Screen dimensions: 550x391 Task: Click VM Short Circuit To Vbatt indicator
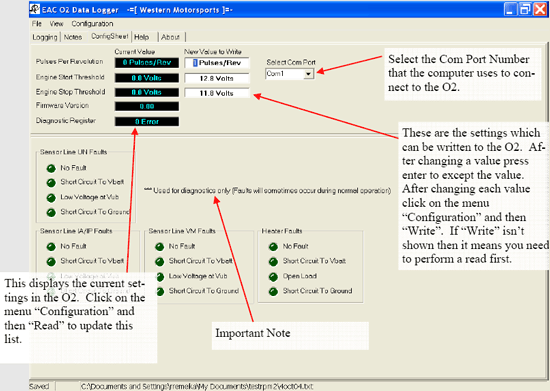coord(160,262)
